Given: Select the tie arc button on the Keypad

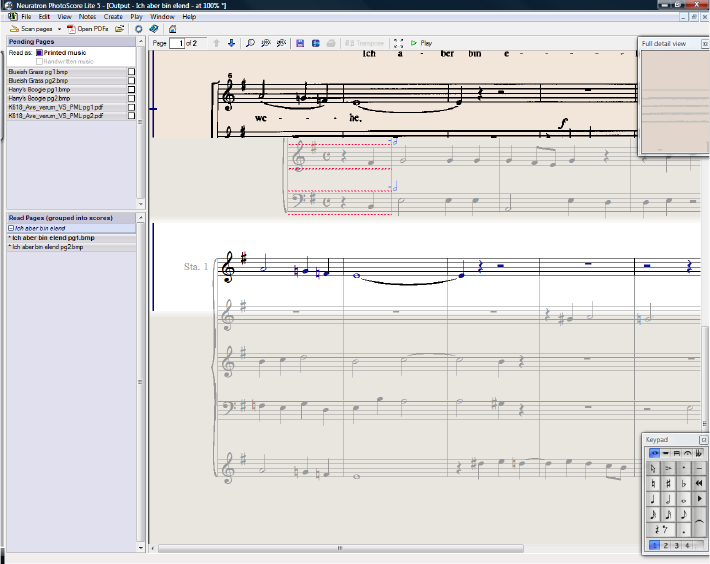Looking at the screenshot, I should 699,521.
